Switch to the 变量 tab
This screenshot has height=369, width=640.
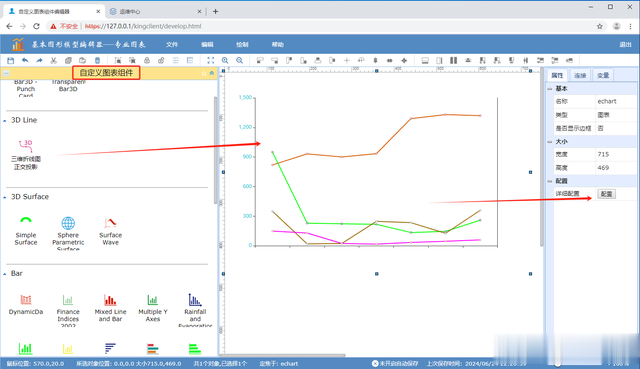tap(603, 75)
